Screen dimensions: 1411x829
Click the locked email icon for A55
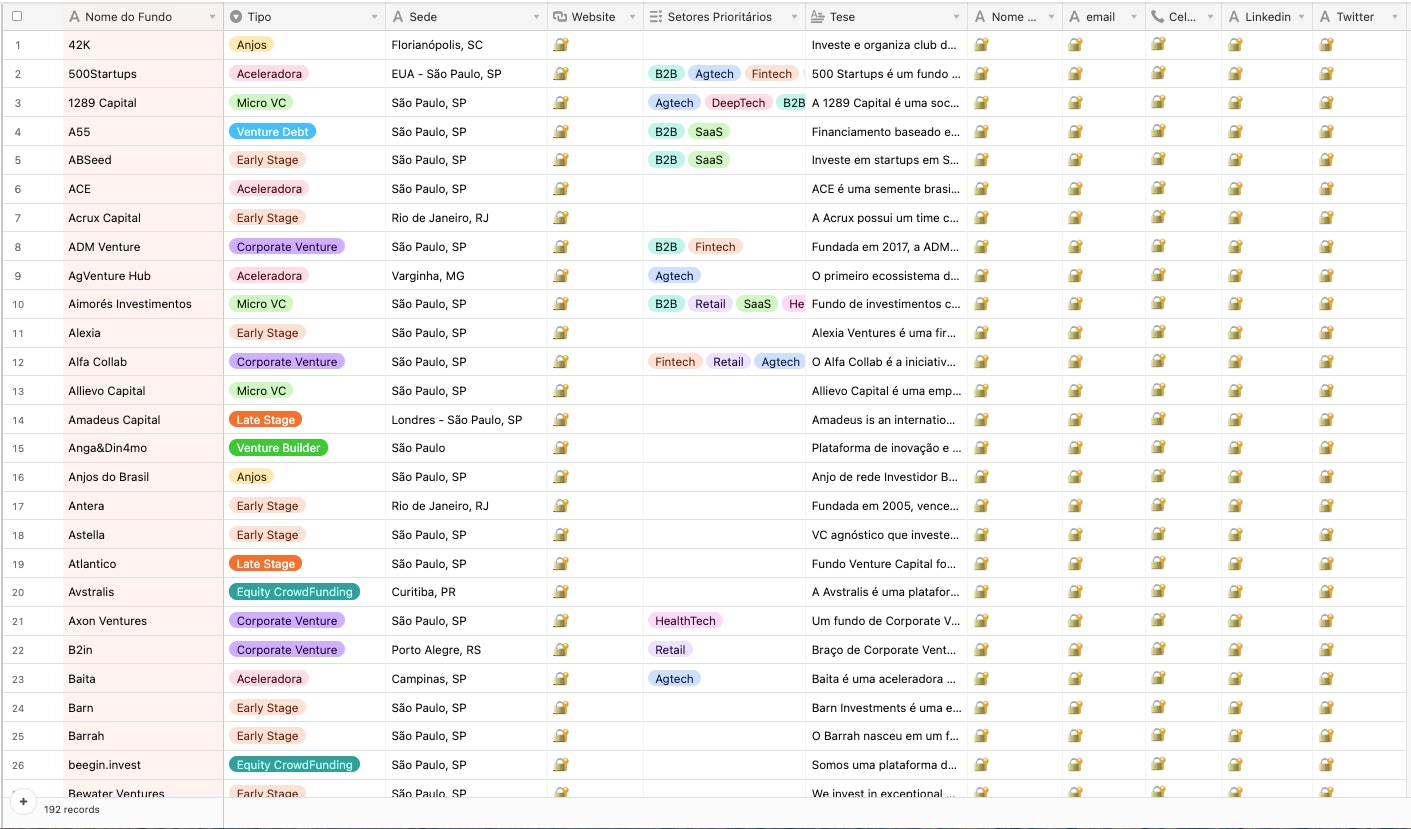1075,131
